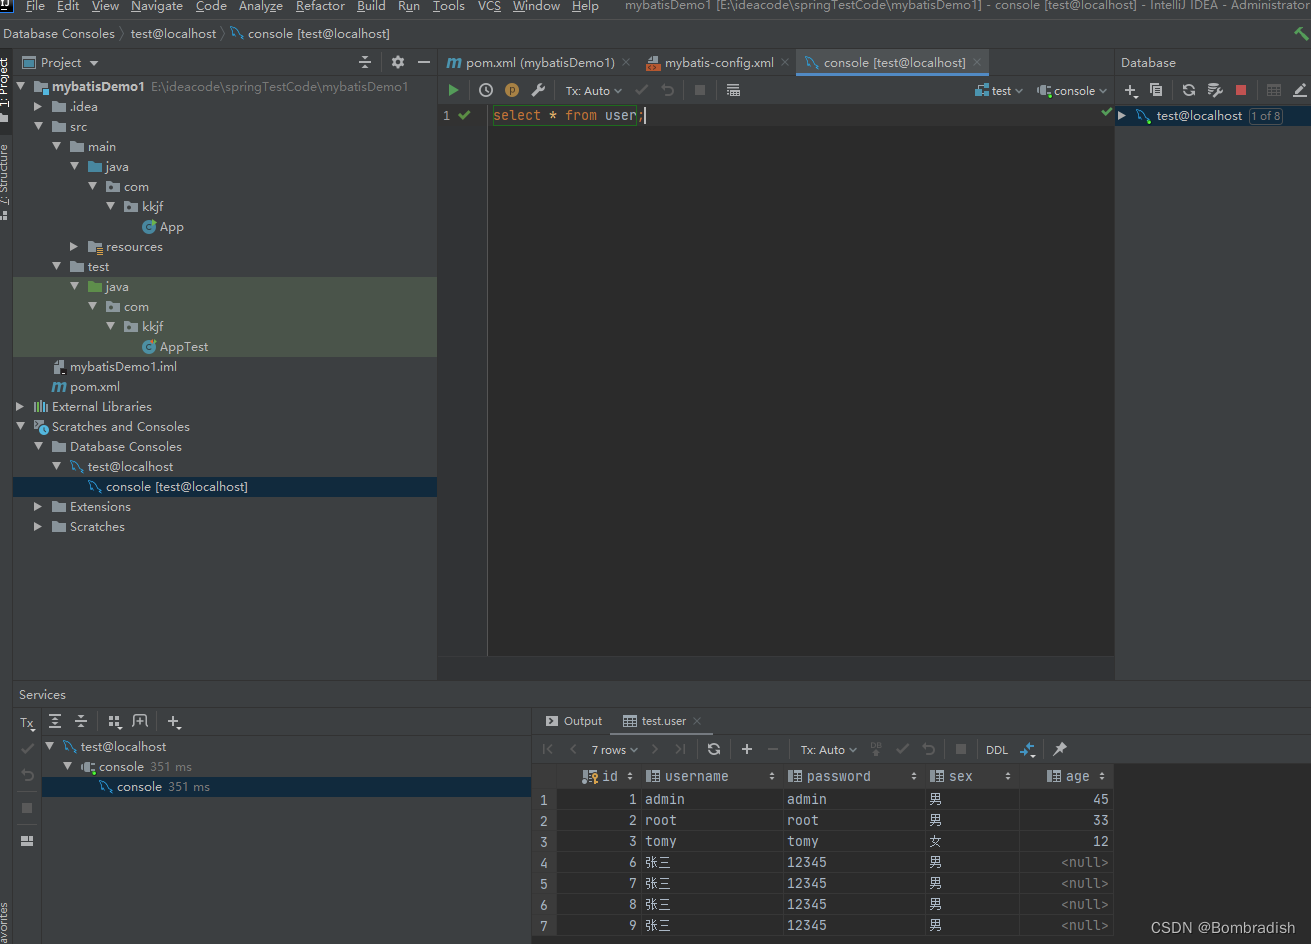Go to first page of results

coord(547,749)
